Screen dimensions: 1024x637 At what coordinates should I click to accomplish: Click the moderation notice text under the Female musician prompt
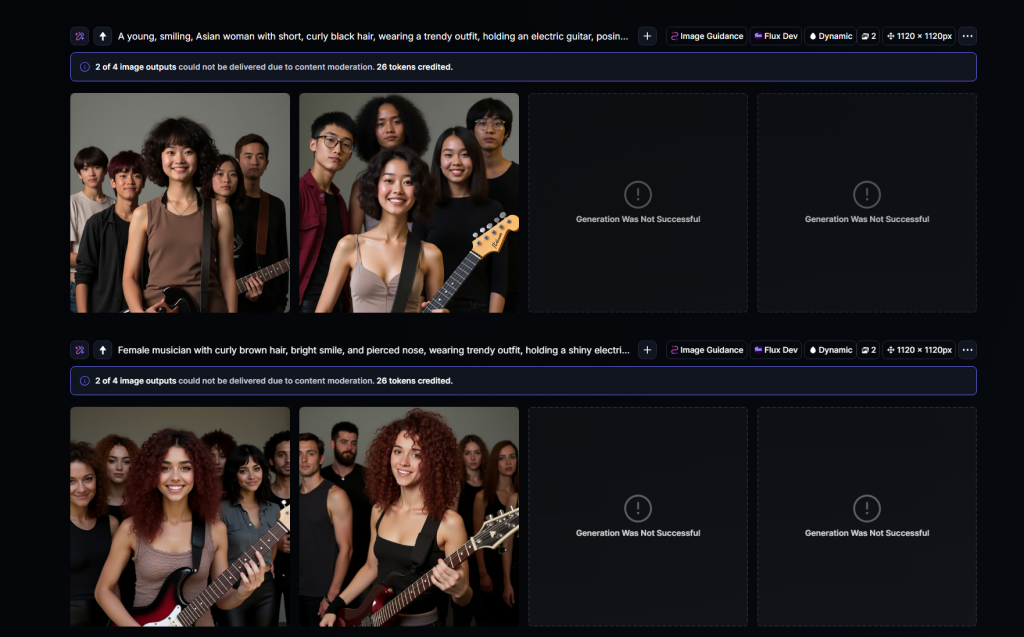[274, 381]
